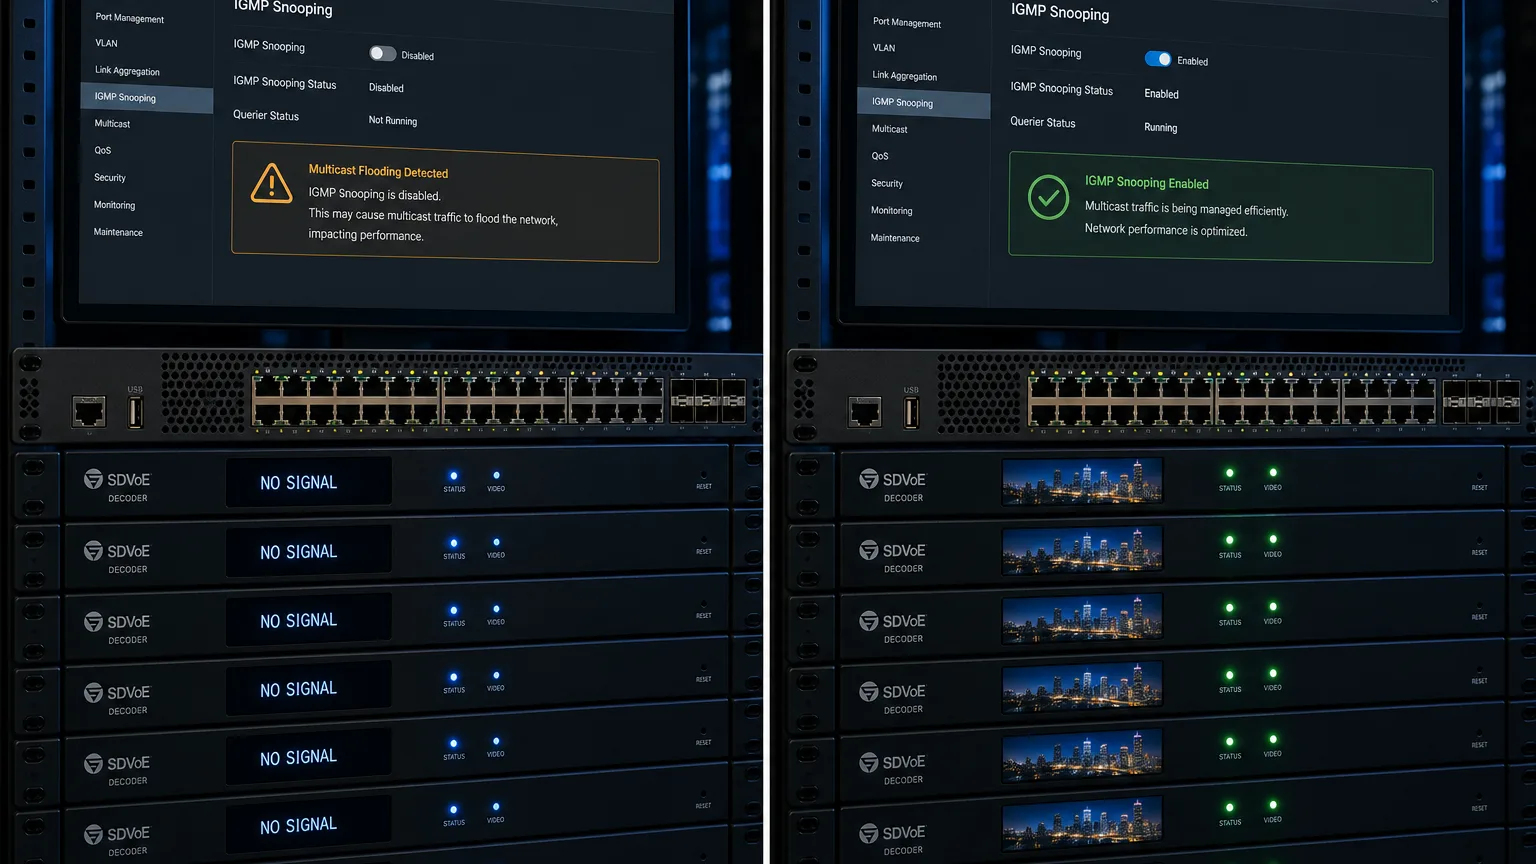Open VLAN in the left panel sidebar
The image size is (1536, 864).
coord(106,43)
